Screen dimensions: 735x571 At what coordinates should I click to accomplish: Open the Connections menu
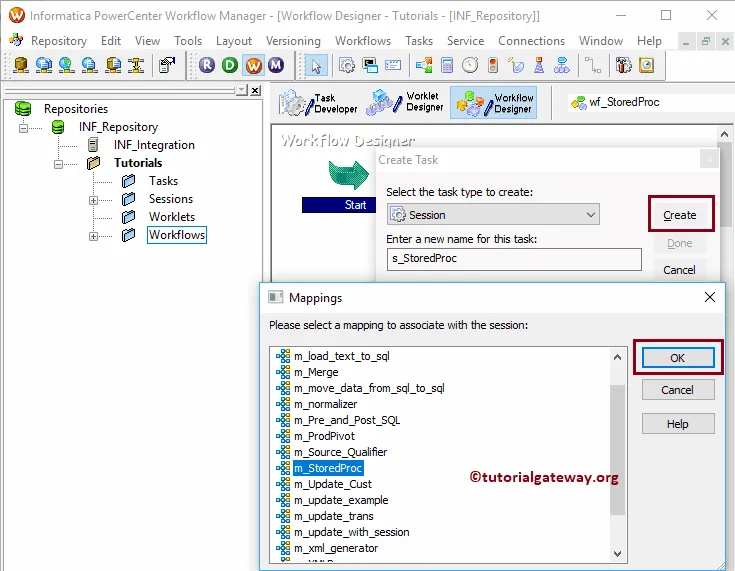531,41
